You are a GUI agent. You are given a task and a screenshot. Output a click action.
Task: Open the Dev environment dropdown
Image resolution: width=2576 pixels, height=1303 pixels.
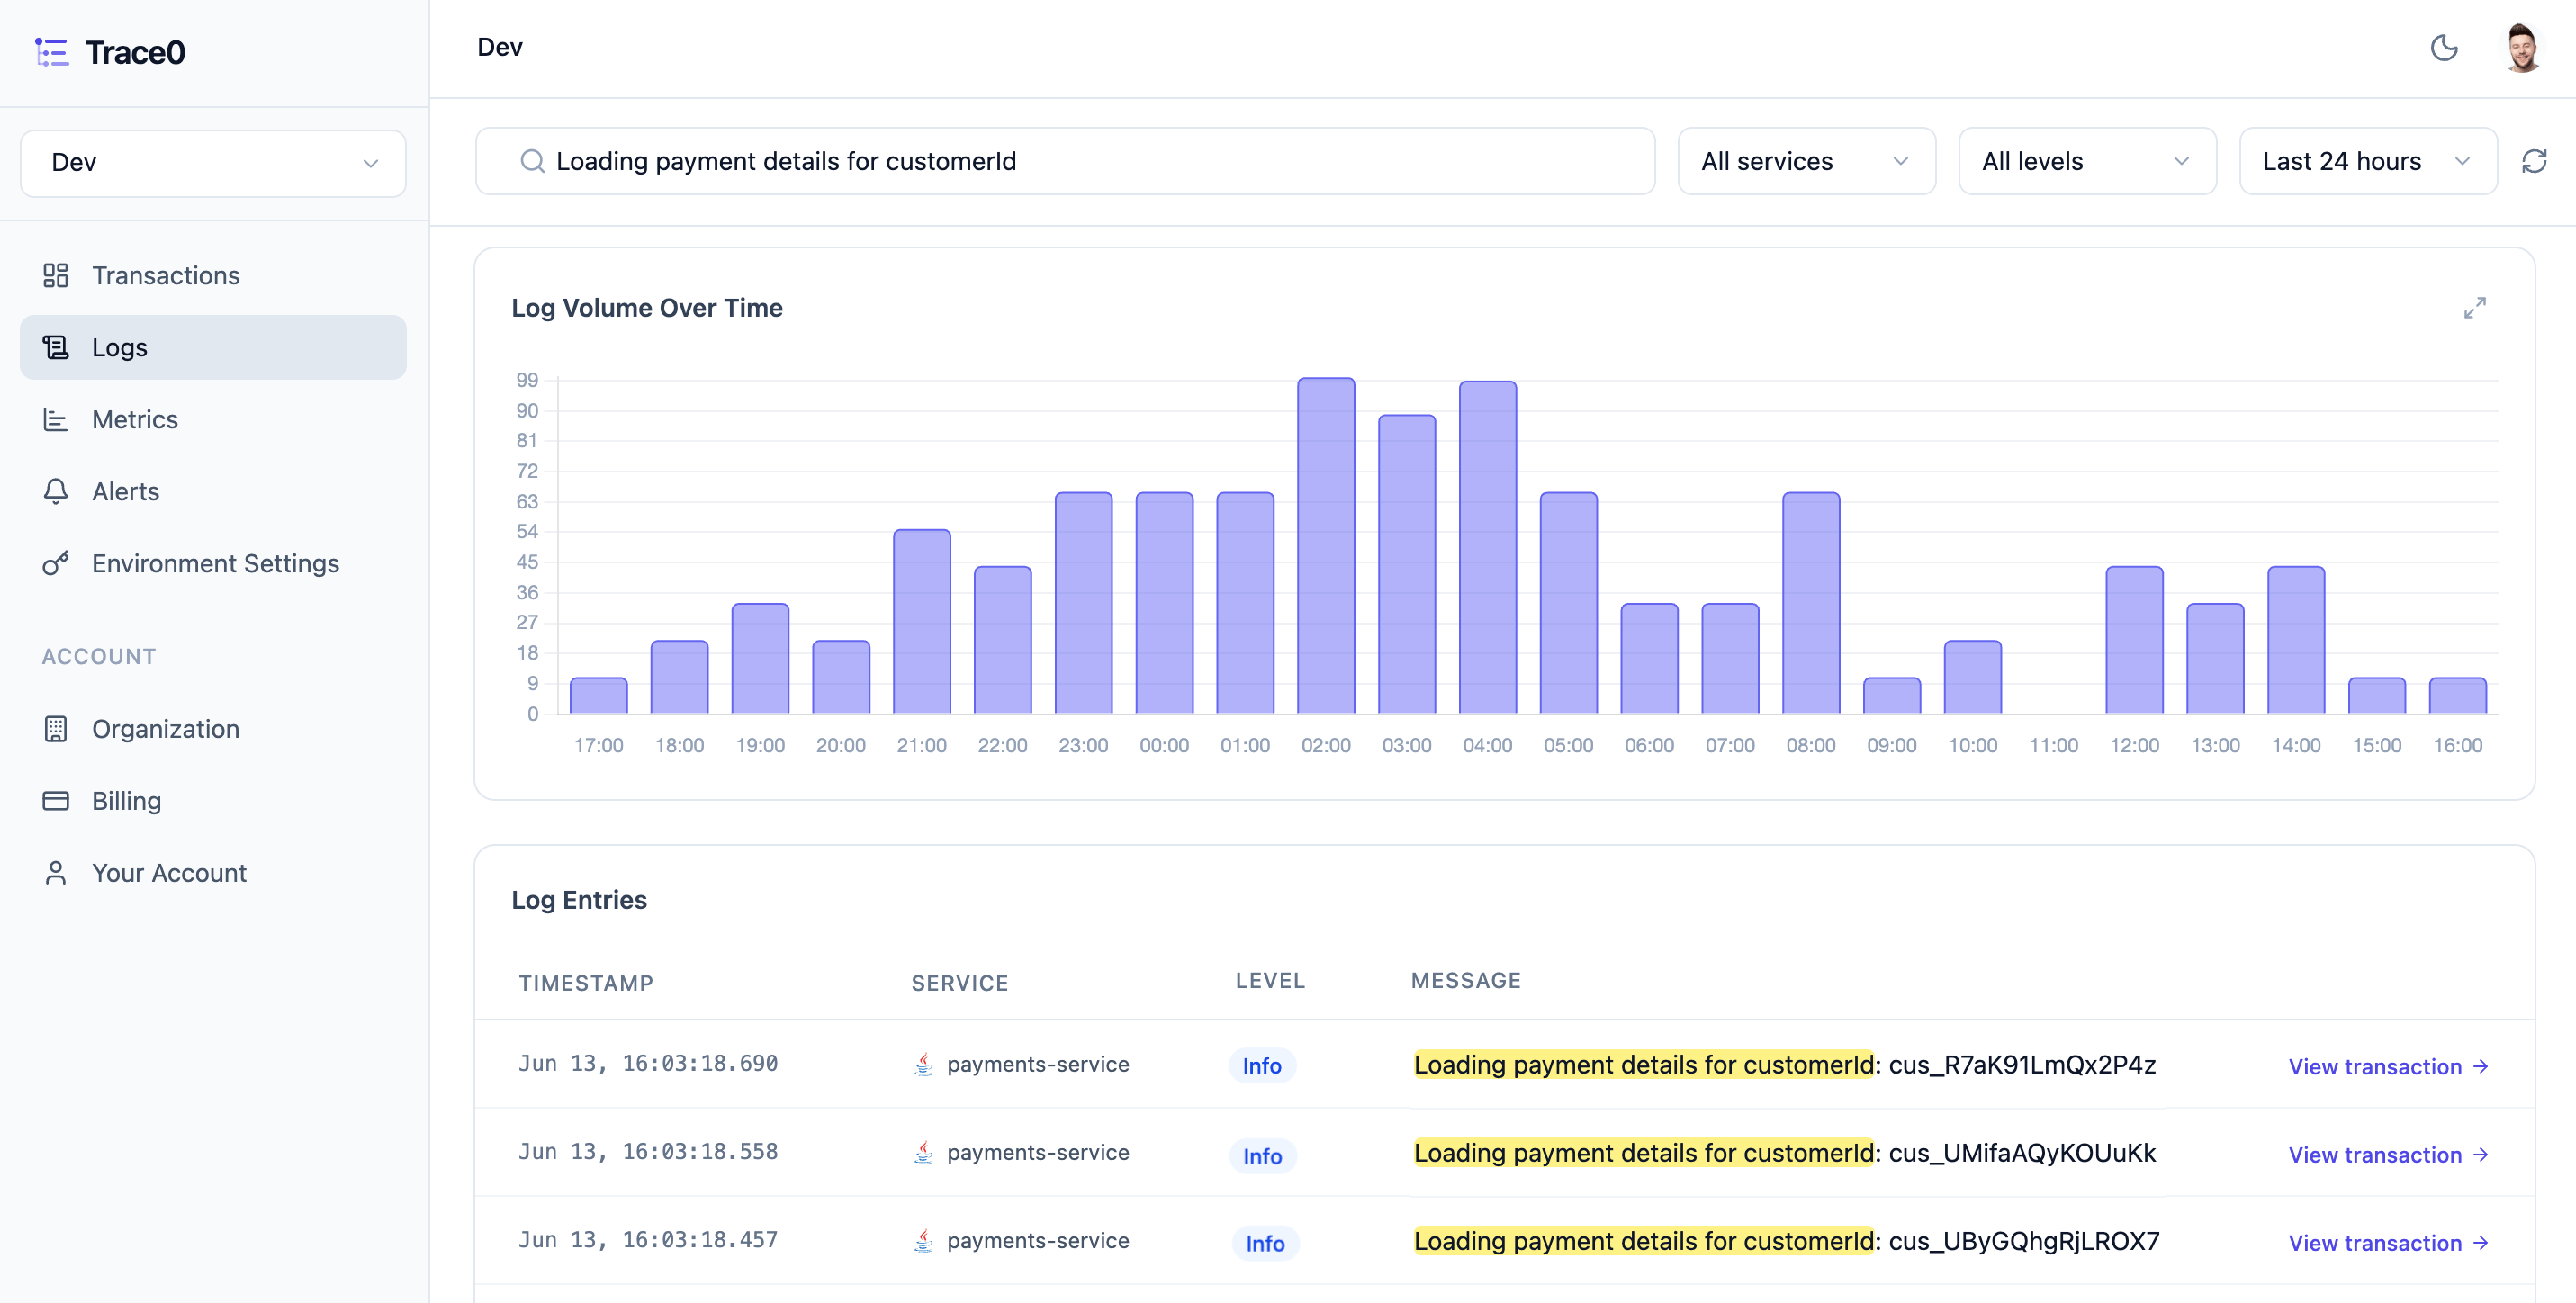point(213,163)
